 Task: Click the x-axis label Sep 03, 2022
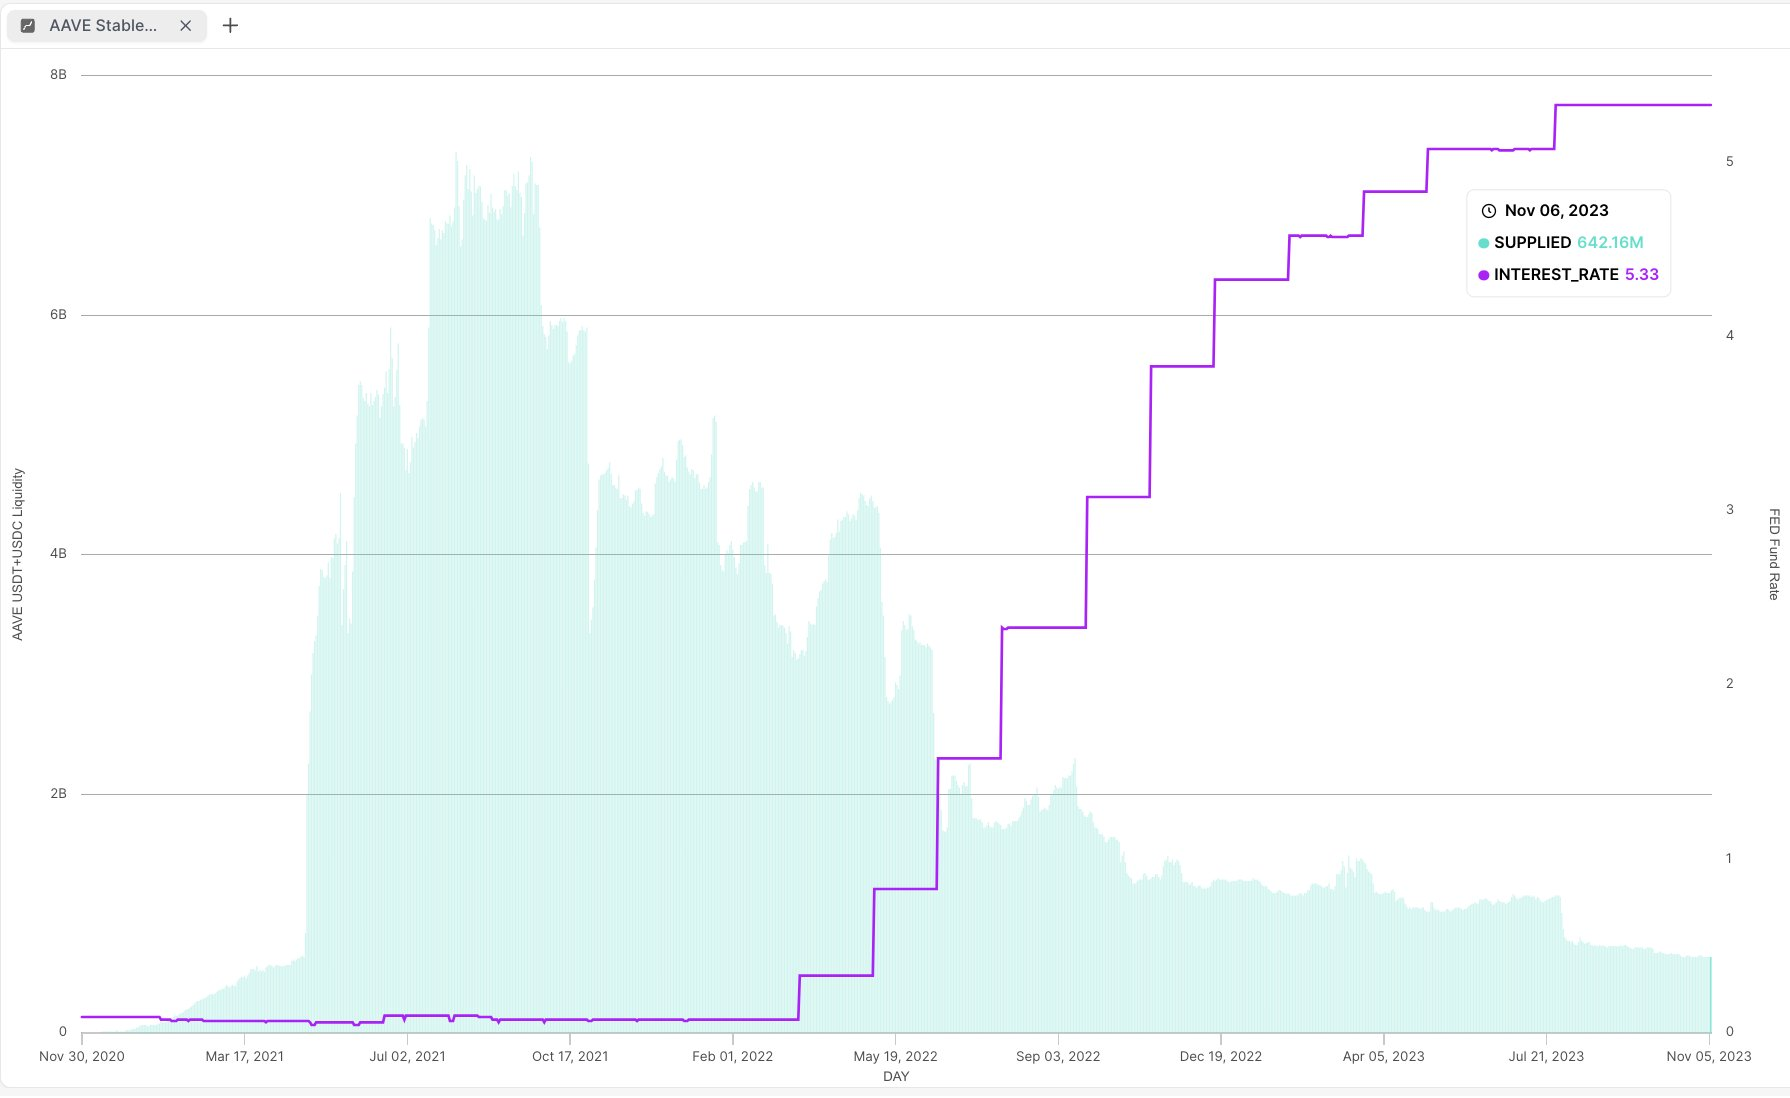point(1058,1056)
